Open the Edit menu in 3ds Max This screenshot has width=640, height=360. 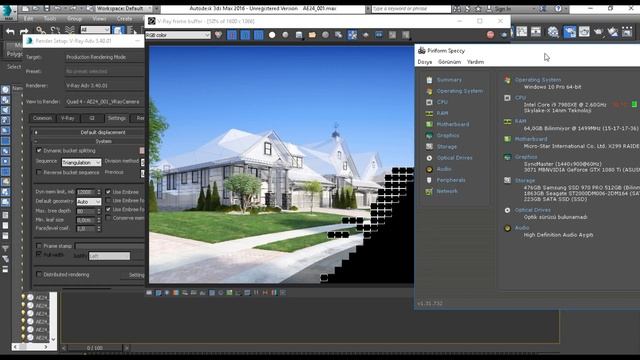(29, 19)
